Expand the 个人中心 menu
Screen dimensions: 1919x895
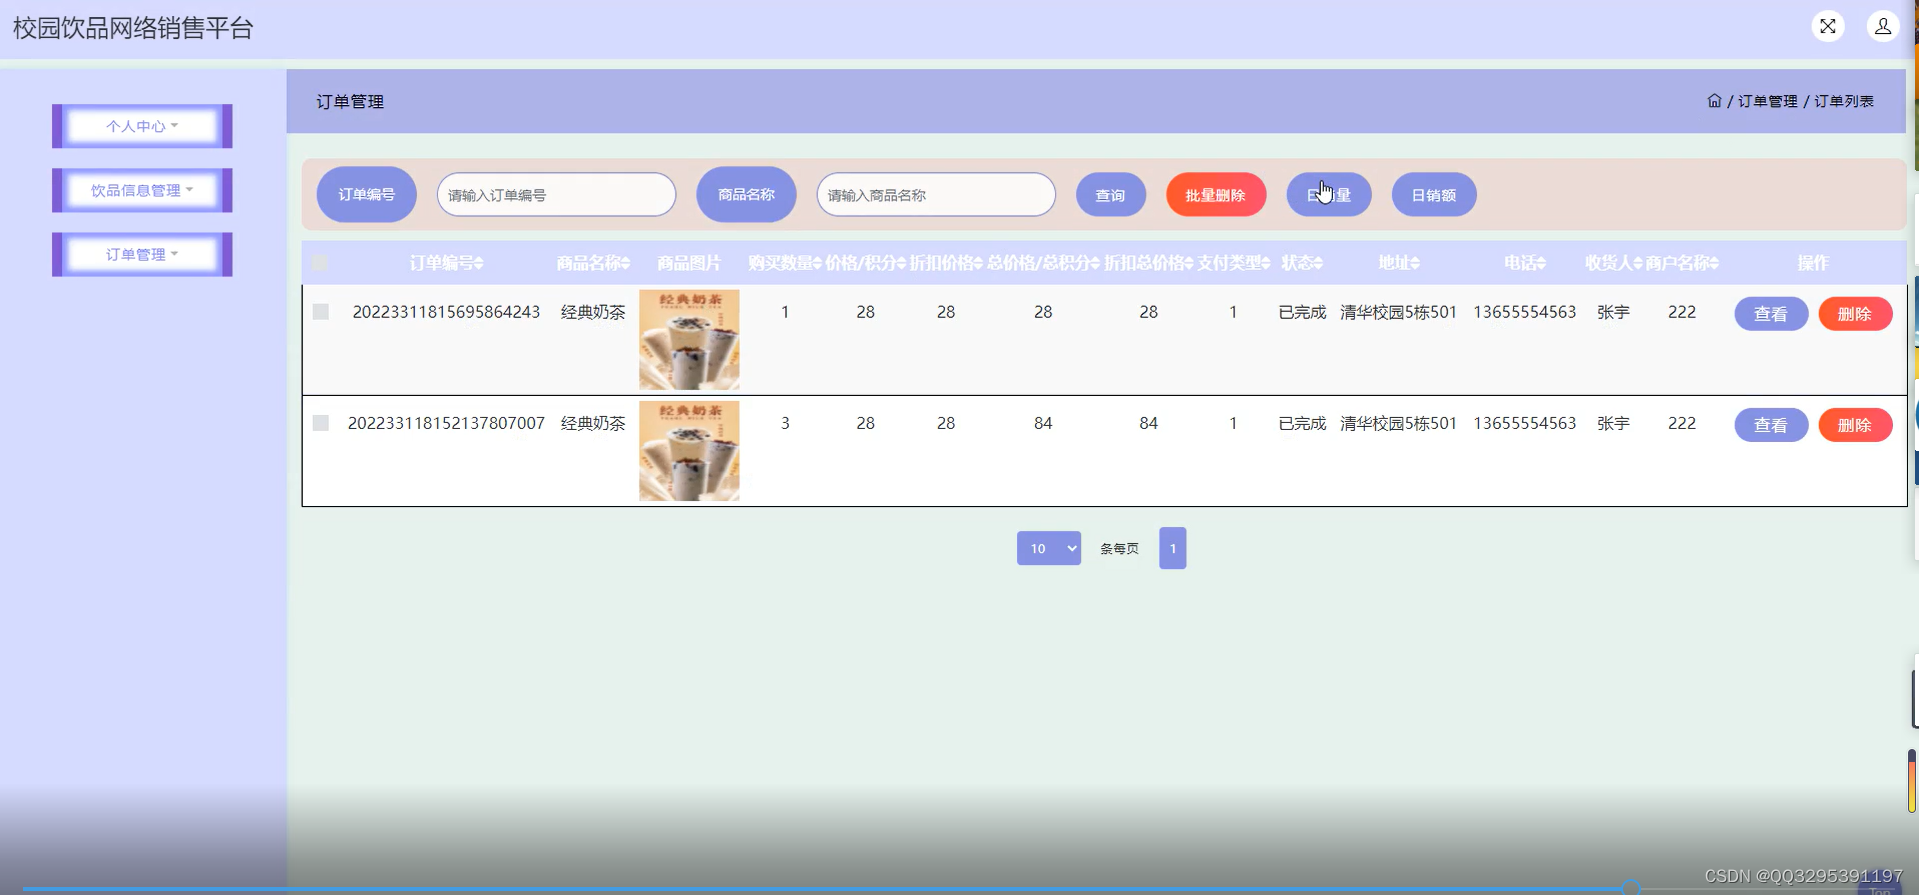142,126
